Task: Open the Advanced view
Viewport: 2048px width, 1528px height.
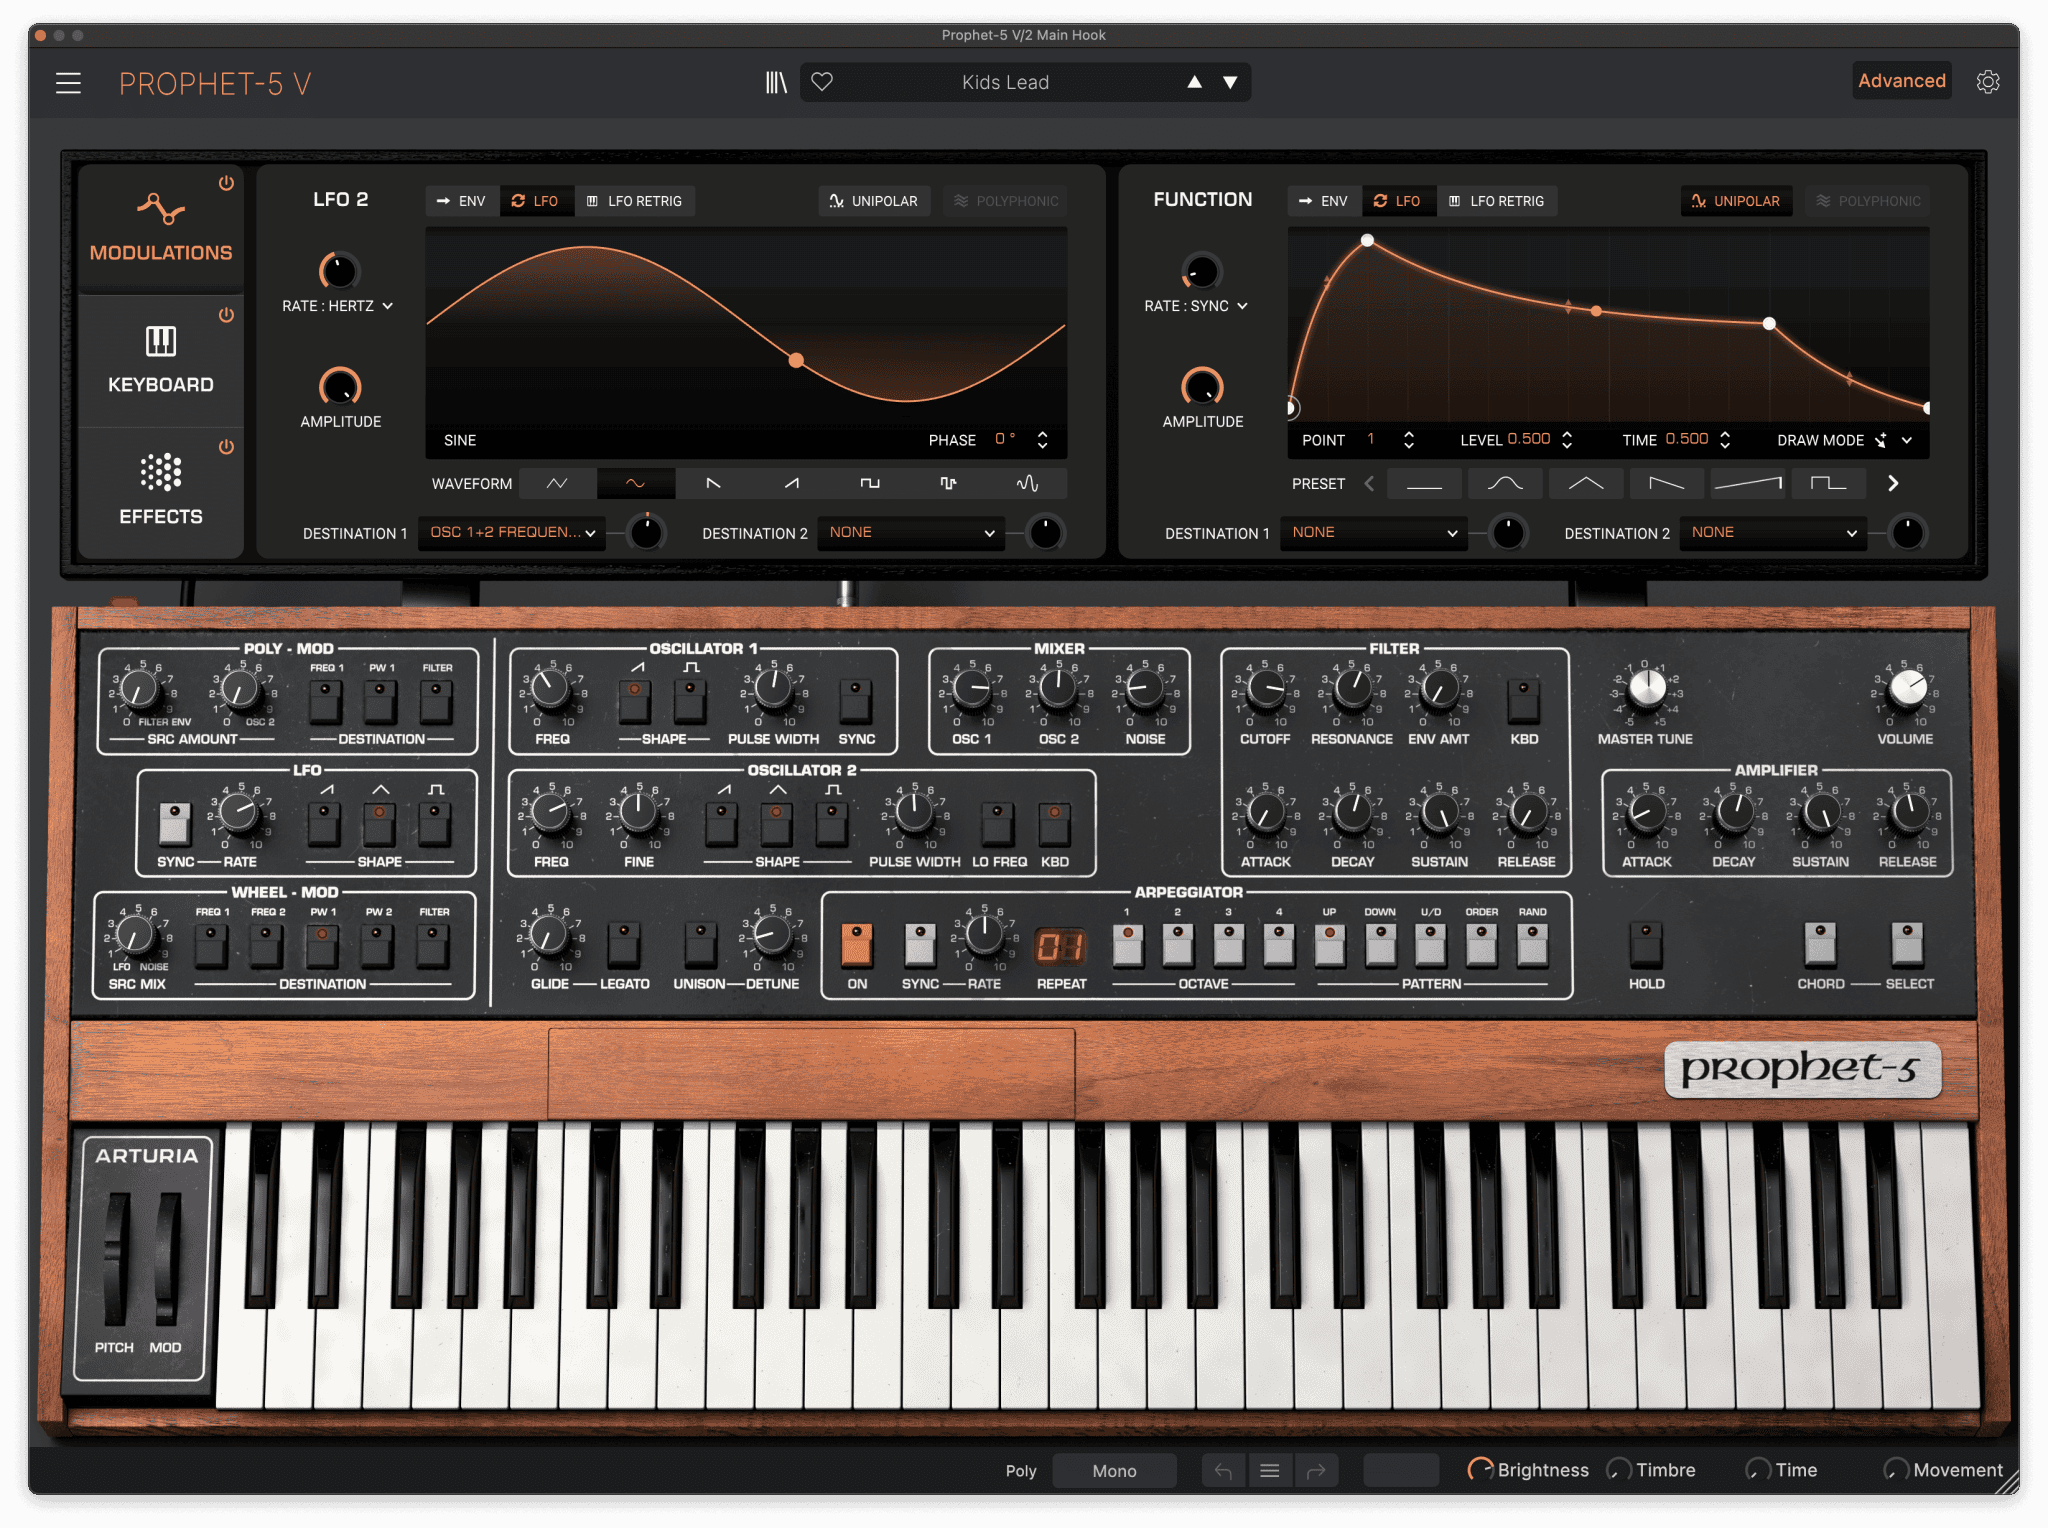Action: coord(1901,80)
